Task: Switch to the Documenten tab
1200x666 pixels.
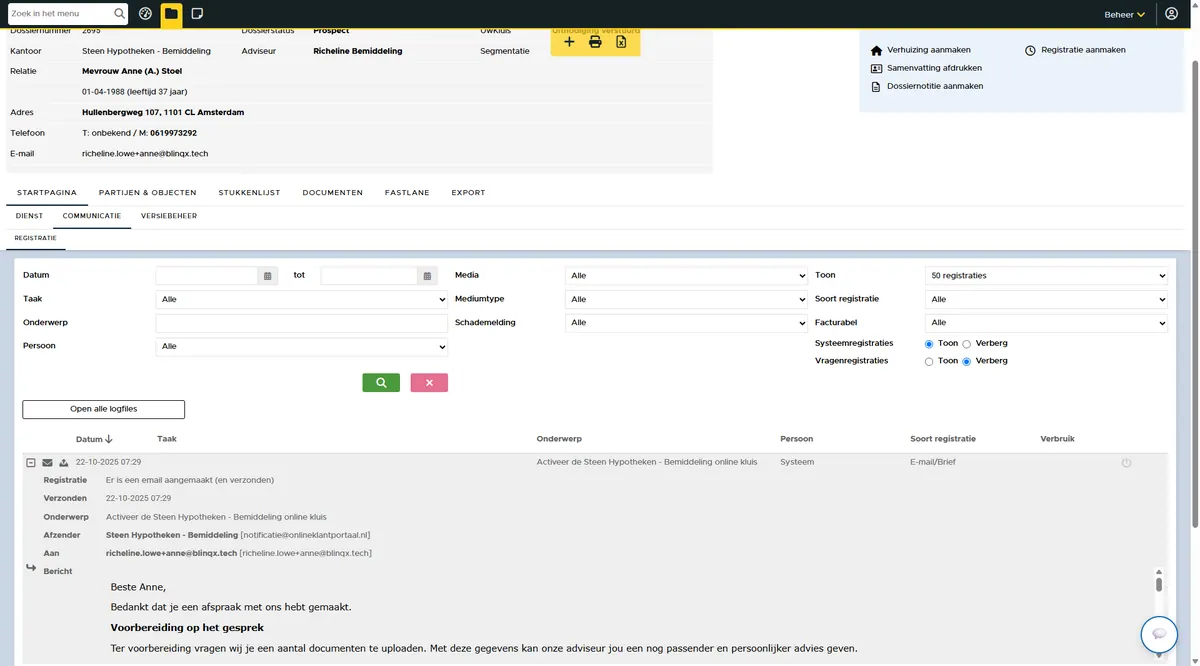Action: (x=333, y=192)
